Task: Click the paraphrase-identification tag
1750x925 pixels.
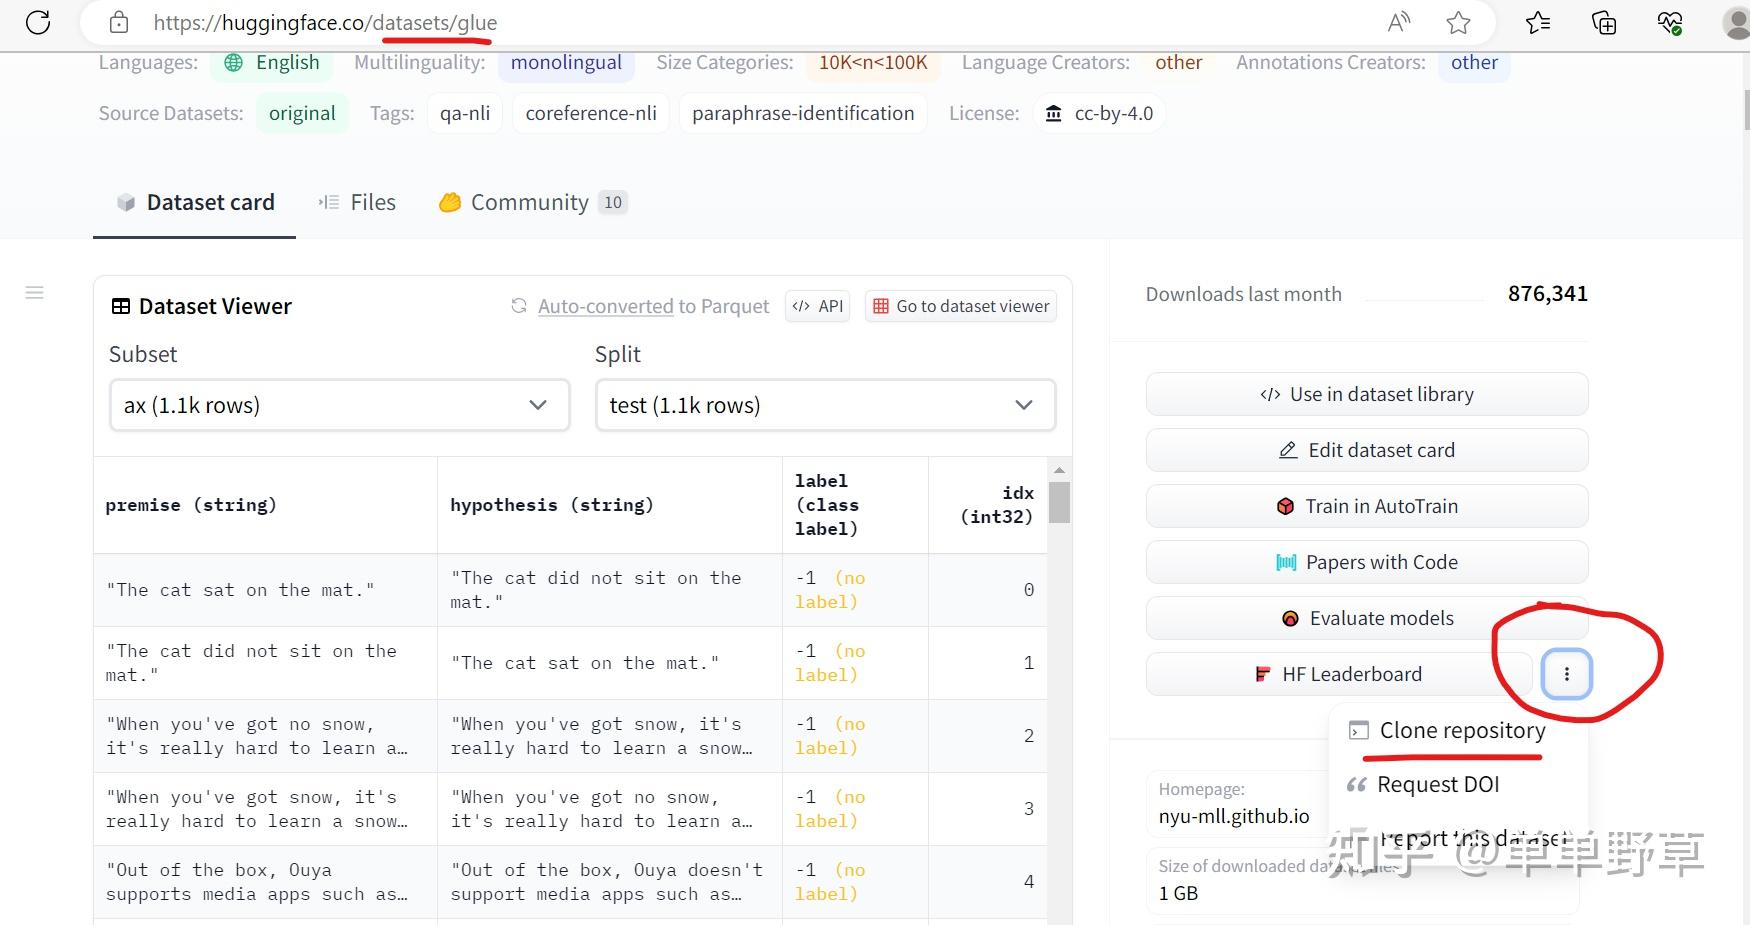Action: (803, 113)
